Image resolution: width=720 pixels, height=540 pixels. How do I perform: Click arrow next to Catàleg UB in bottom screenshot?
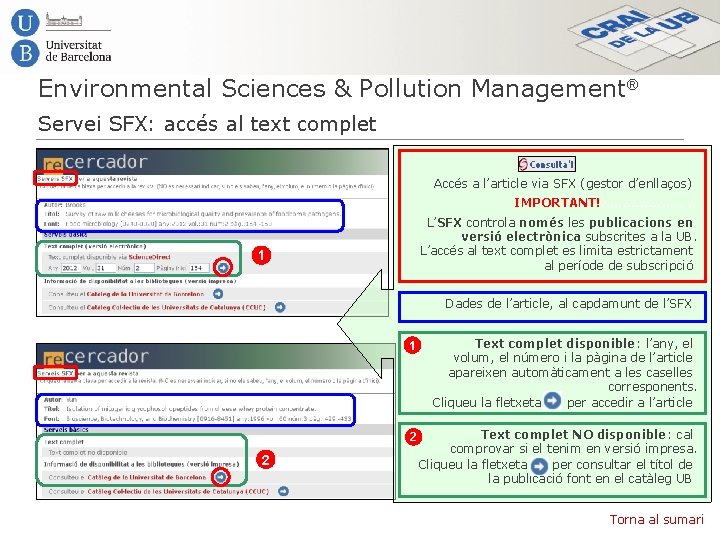(221, 477)
